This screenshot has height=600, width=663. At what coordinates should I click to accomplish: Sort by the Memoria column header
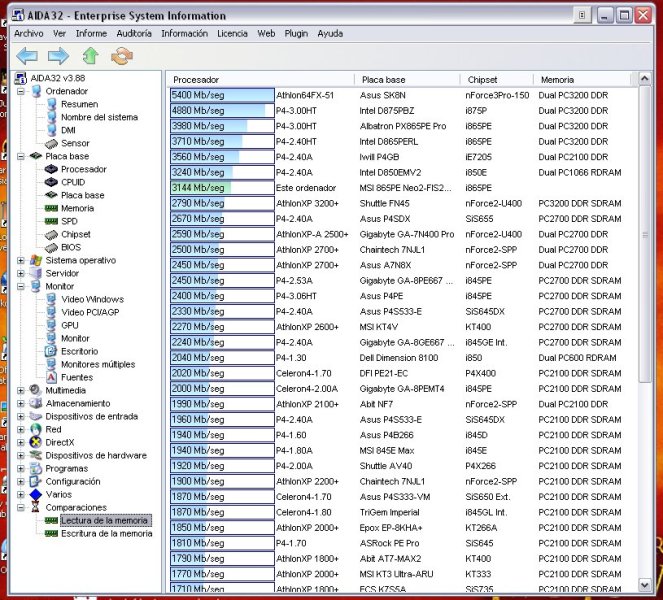click(x=582, y=79)
